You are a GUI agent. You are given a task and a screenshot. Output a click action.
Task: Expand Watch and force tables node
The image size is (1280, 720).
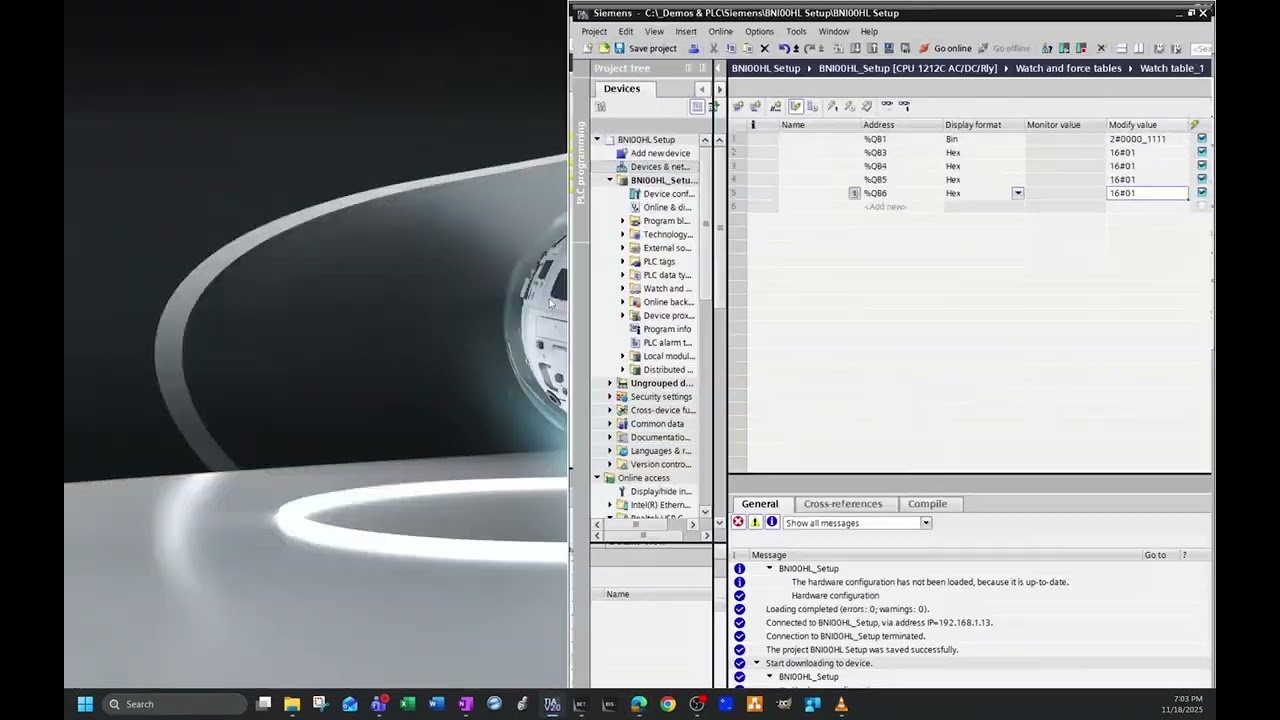[622, 288]
